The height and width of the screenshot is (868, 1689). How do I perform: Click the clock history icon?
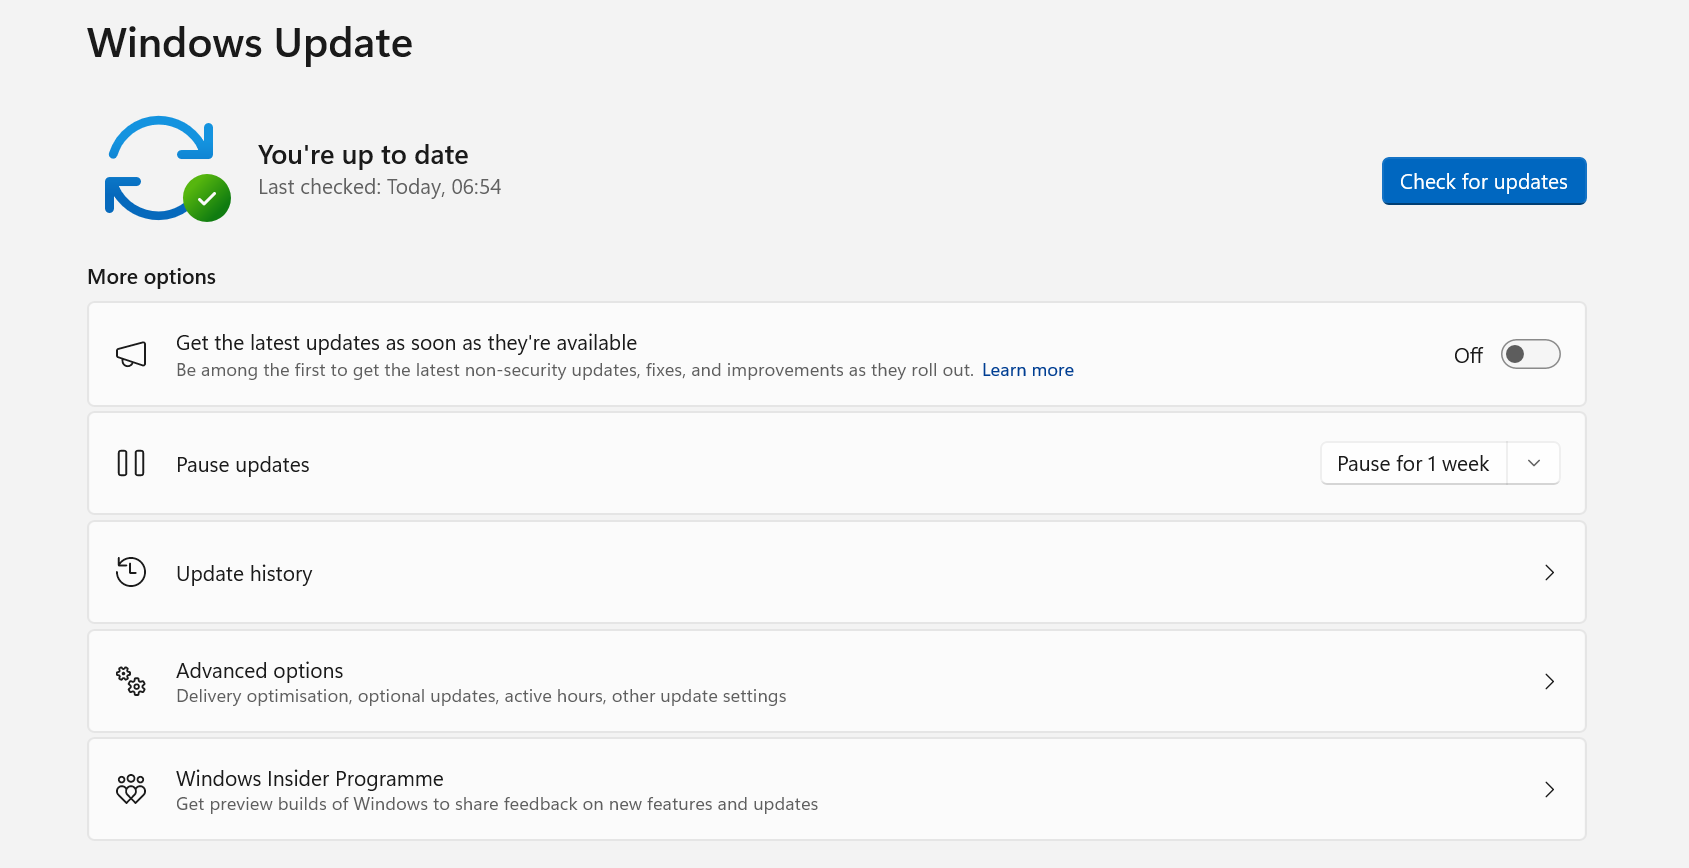click(x=131, y=572)
